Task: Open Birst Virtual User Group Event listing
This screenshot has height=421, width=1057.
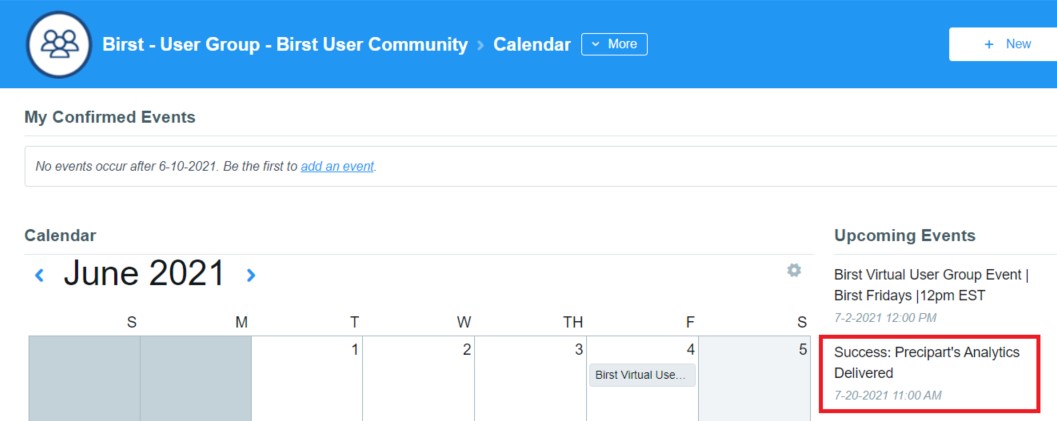Action: coord(930,286)
